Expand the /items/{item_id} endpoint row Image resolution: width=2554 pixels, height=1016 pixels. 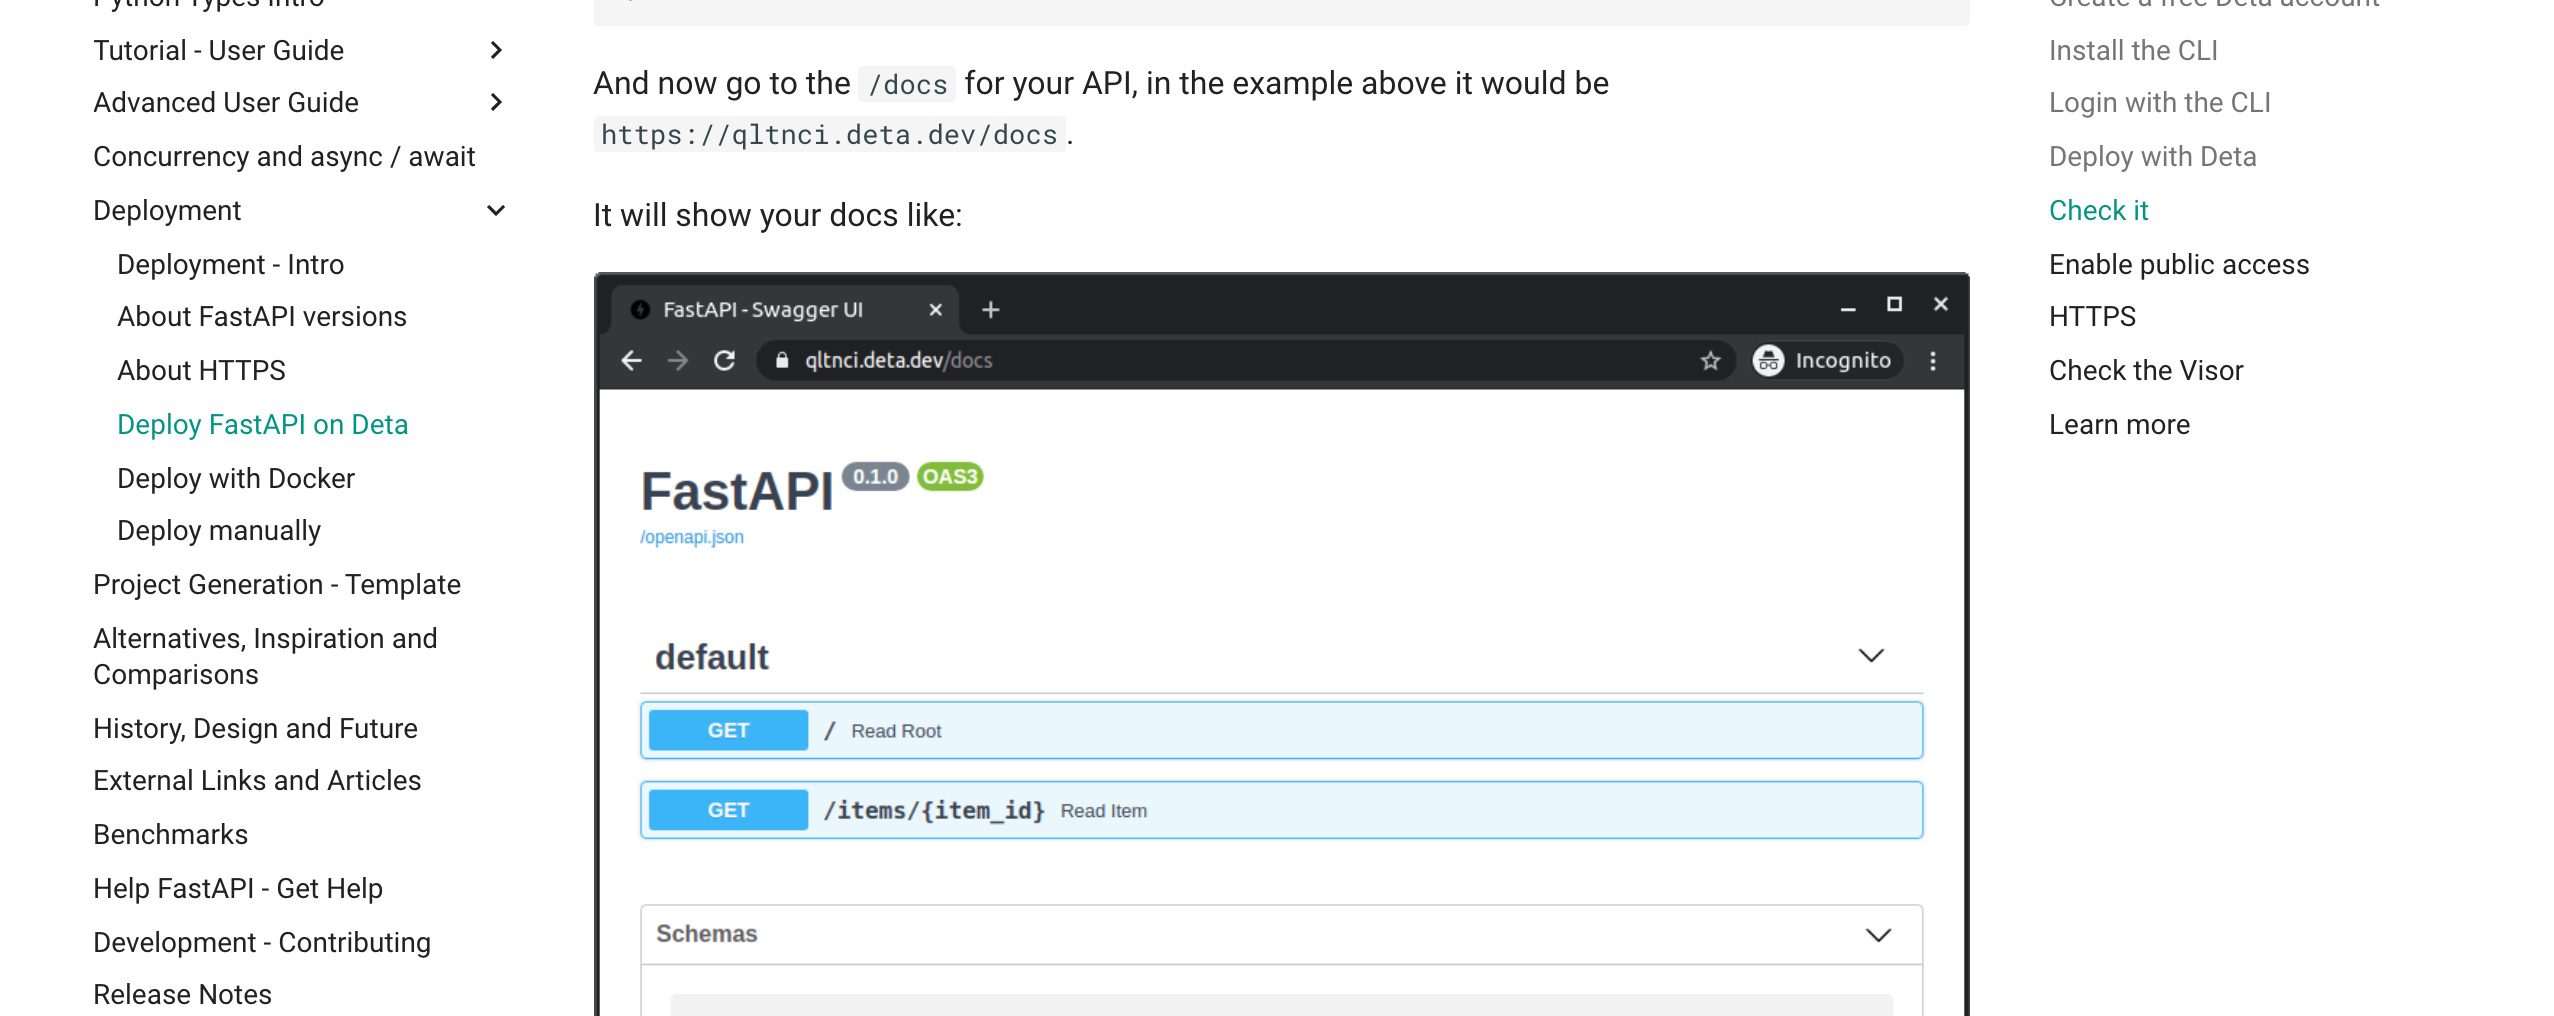pos(1281,810)
